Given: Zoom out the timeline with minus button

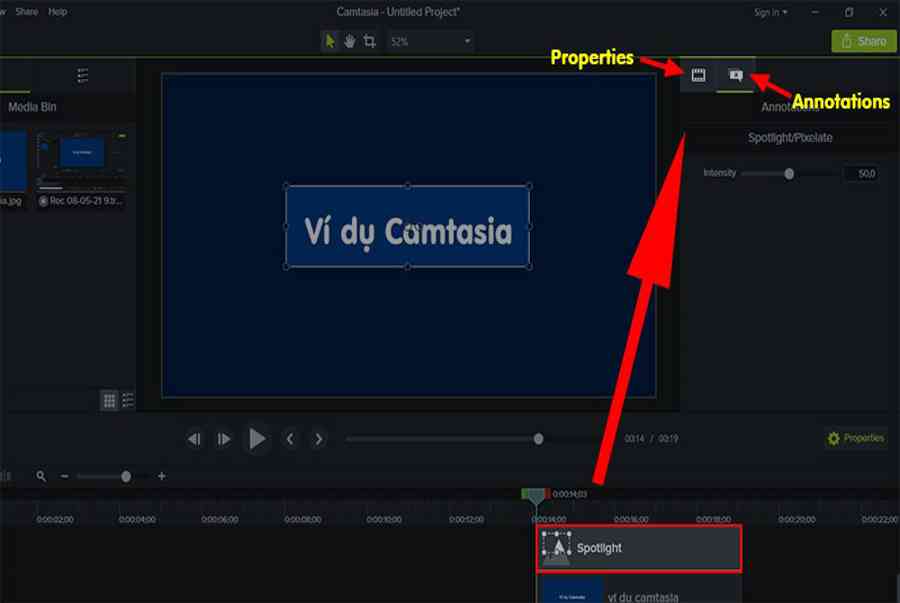Looking at the screenshot, I should coord(65,476).
